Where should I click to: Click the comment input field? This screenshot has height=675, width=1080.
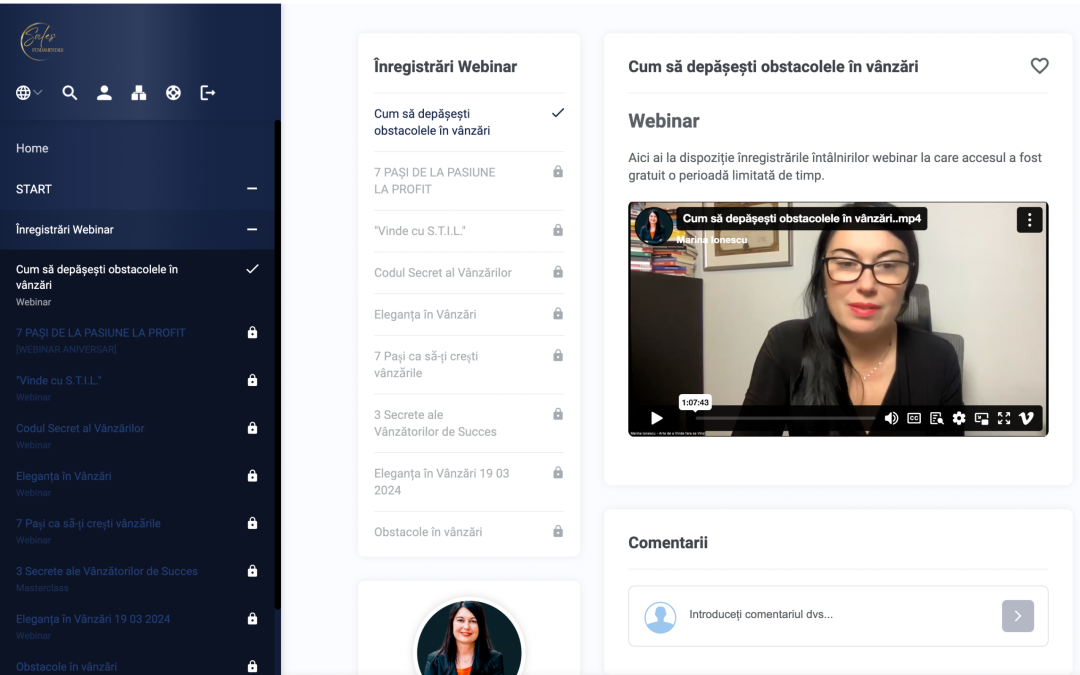point(838,614)
